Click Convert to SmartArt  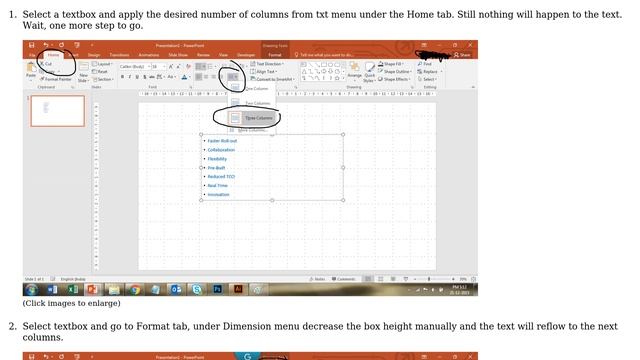click(x=272, y=79)
